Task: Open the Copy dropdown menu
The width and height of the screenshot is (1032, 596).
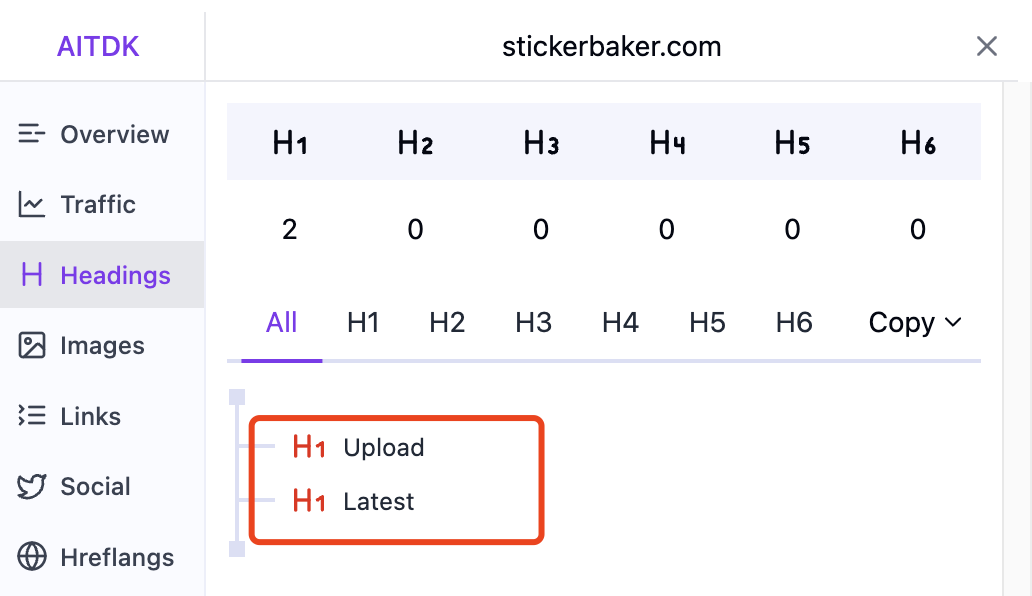Action: pyautogui.click(x=914, y=323)
